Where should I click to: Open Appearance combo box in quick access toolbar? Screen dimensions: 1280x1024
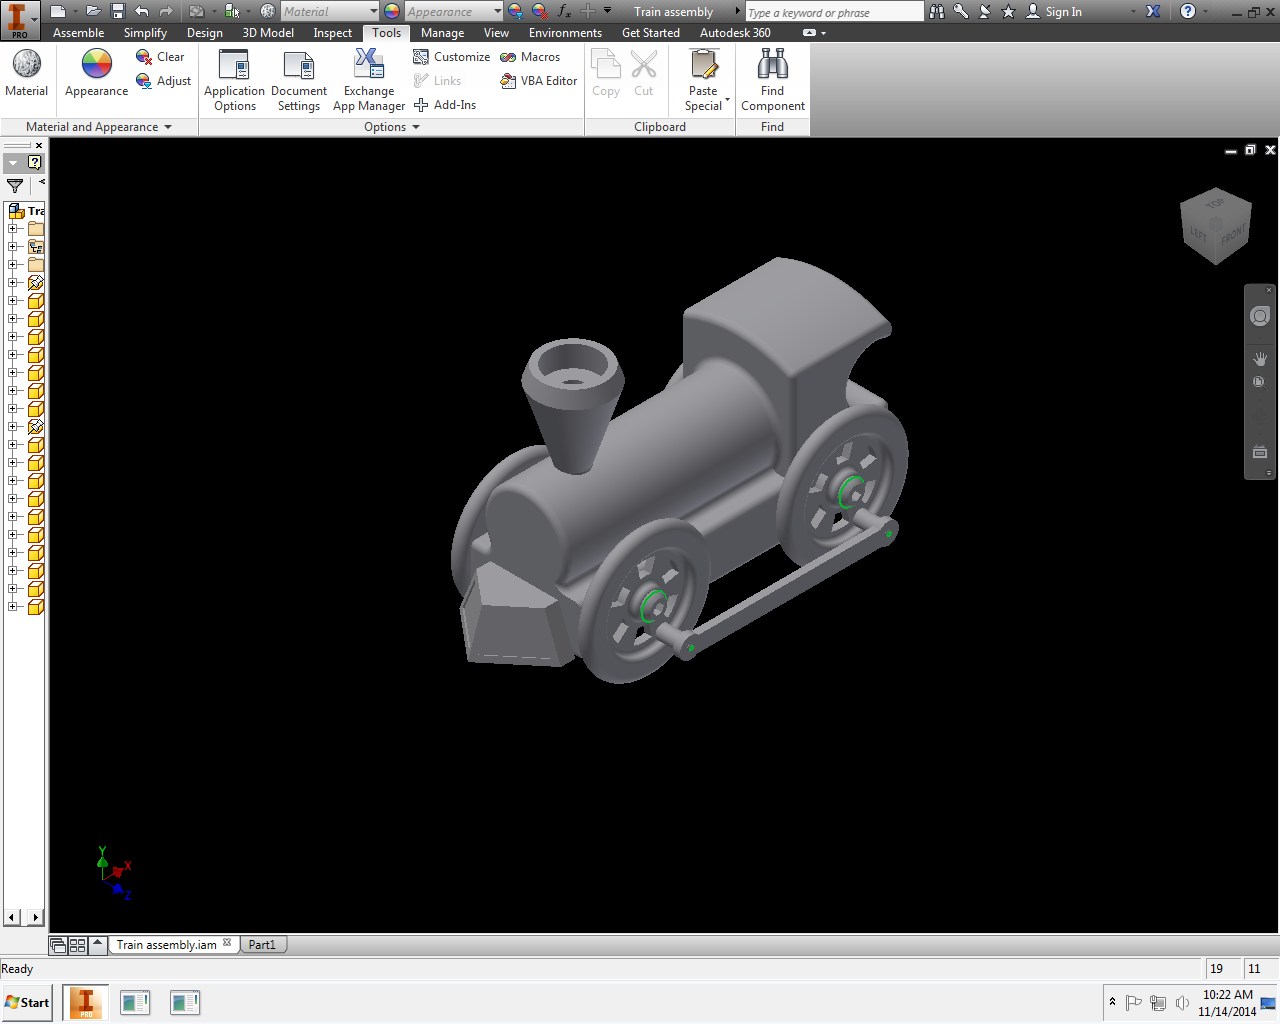(x=454, y=11)
